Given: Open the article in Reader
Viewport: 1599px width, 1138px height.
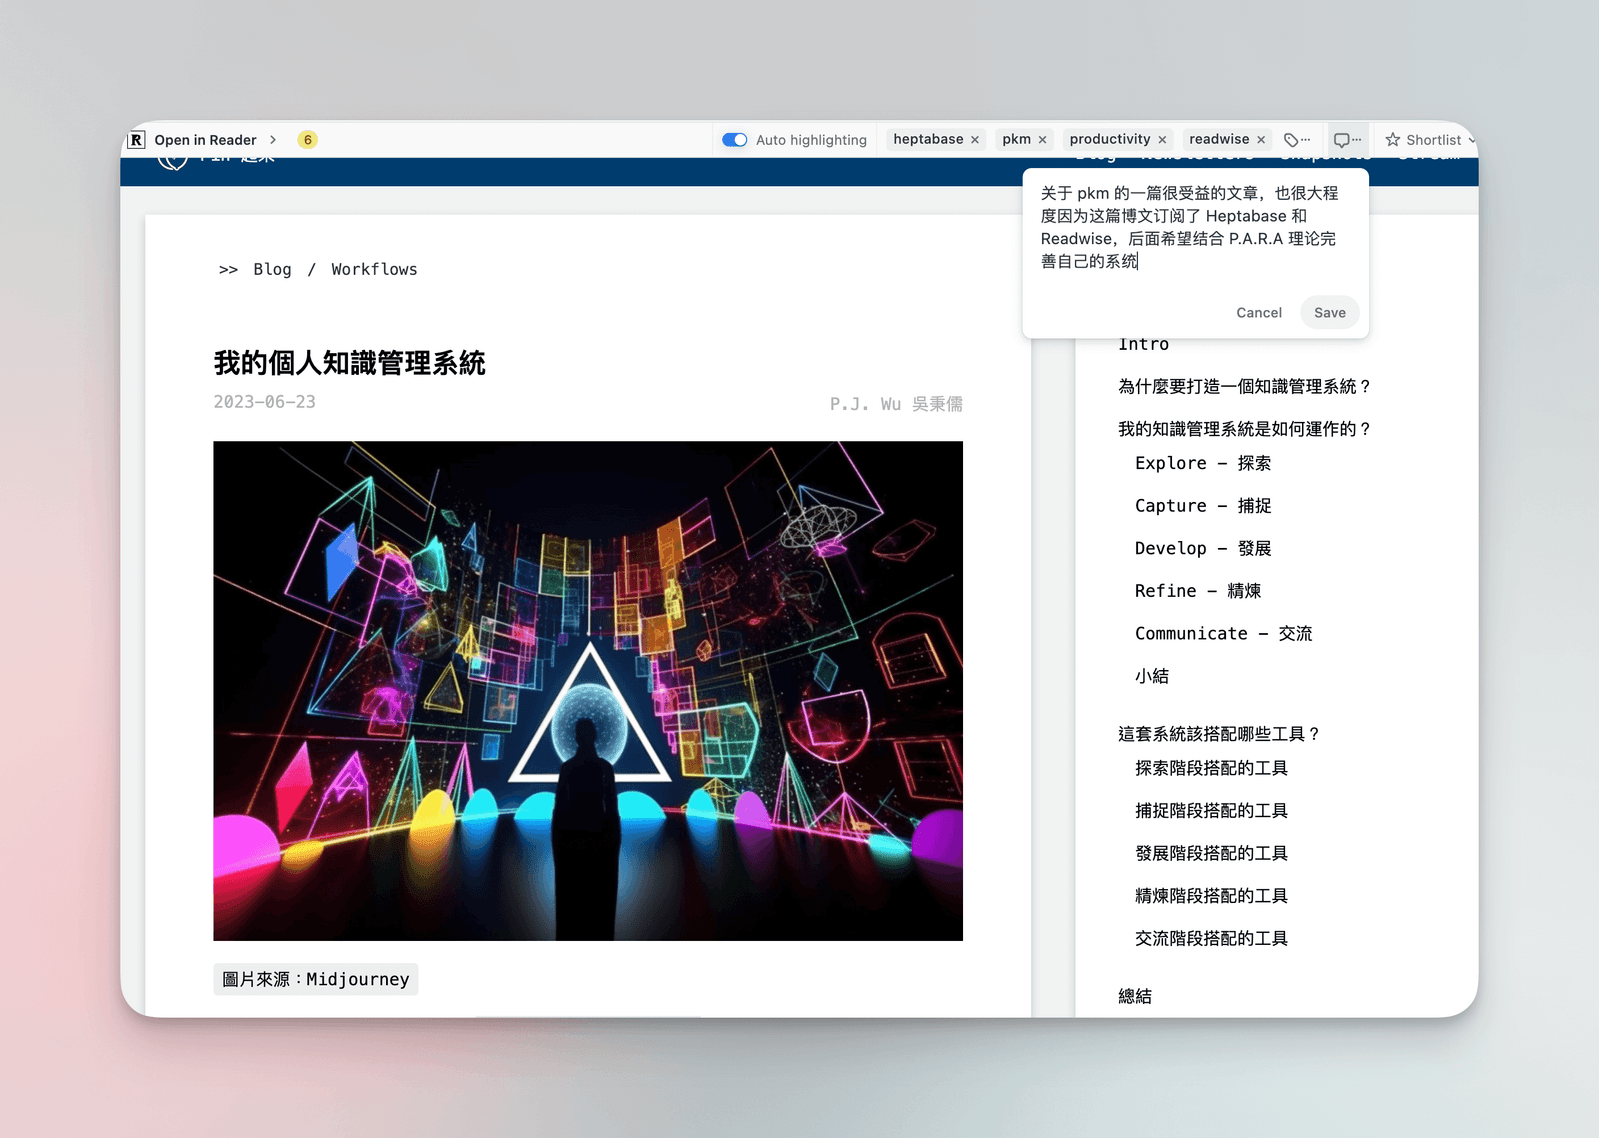Looking at the screenshot, I should click(x=205, y=140).
